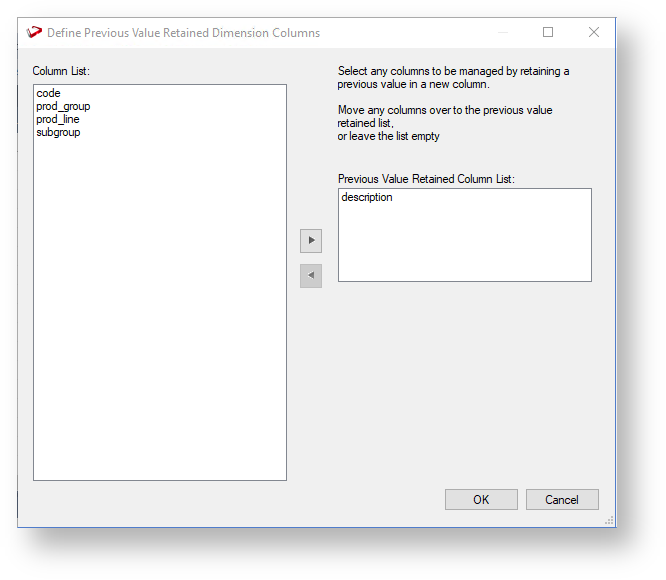
Task: Select the prod_line column entry
Action: pyautogui.click(x=57, y=119)
